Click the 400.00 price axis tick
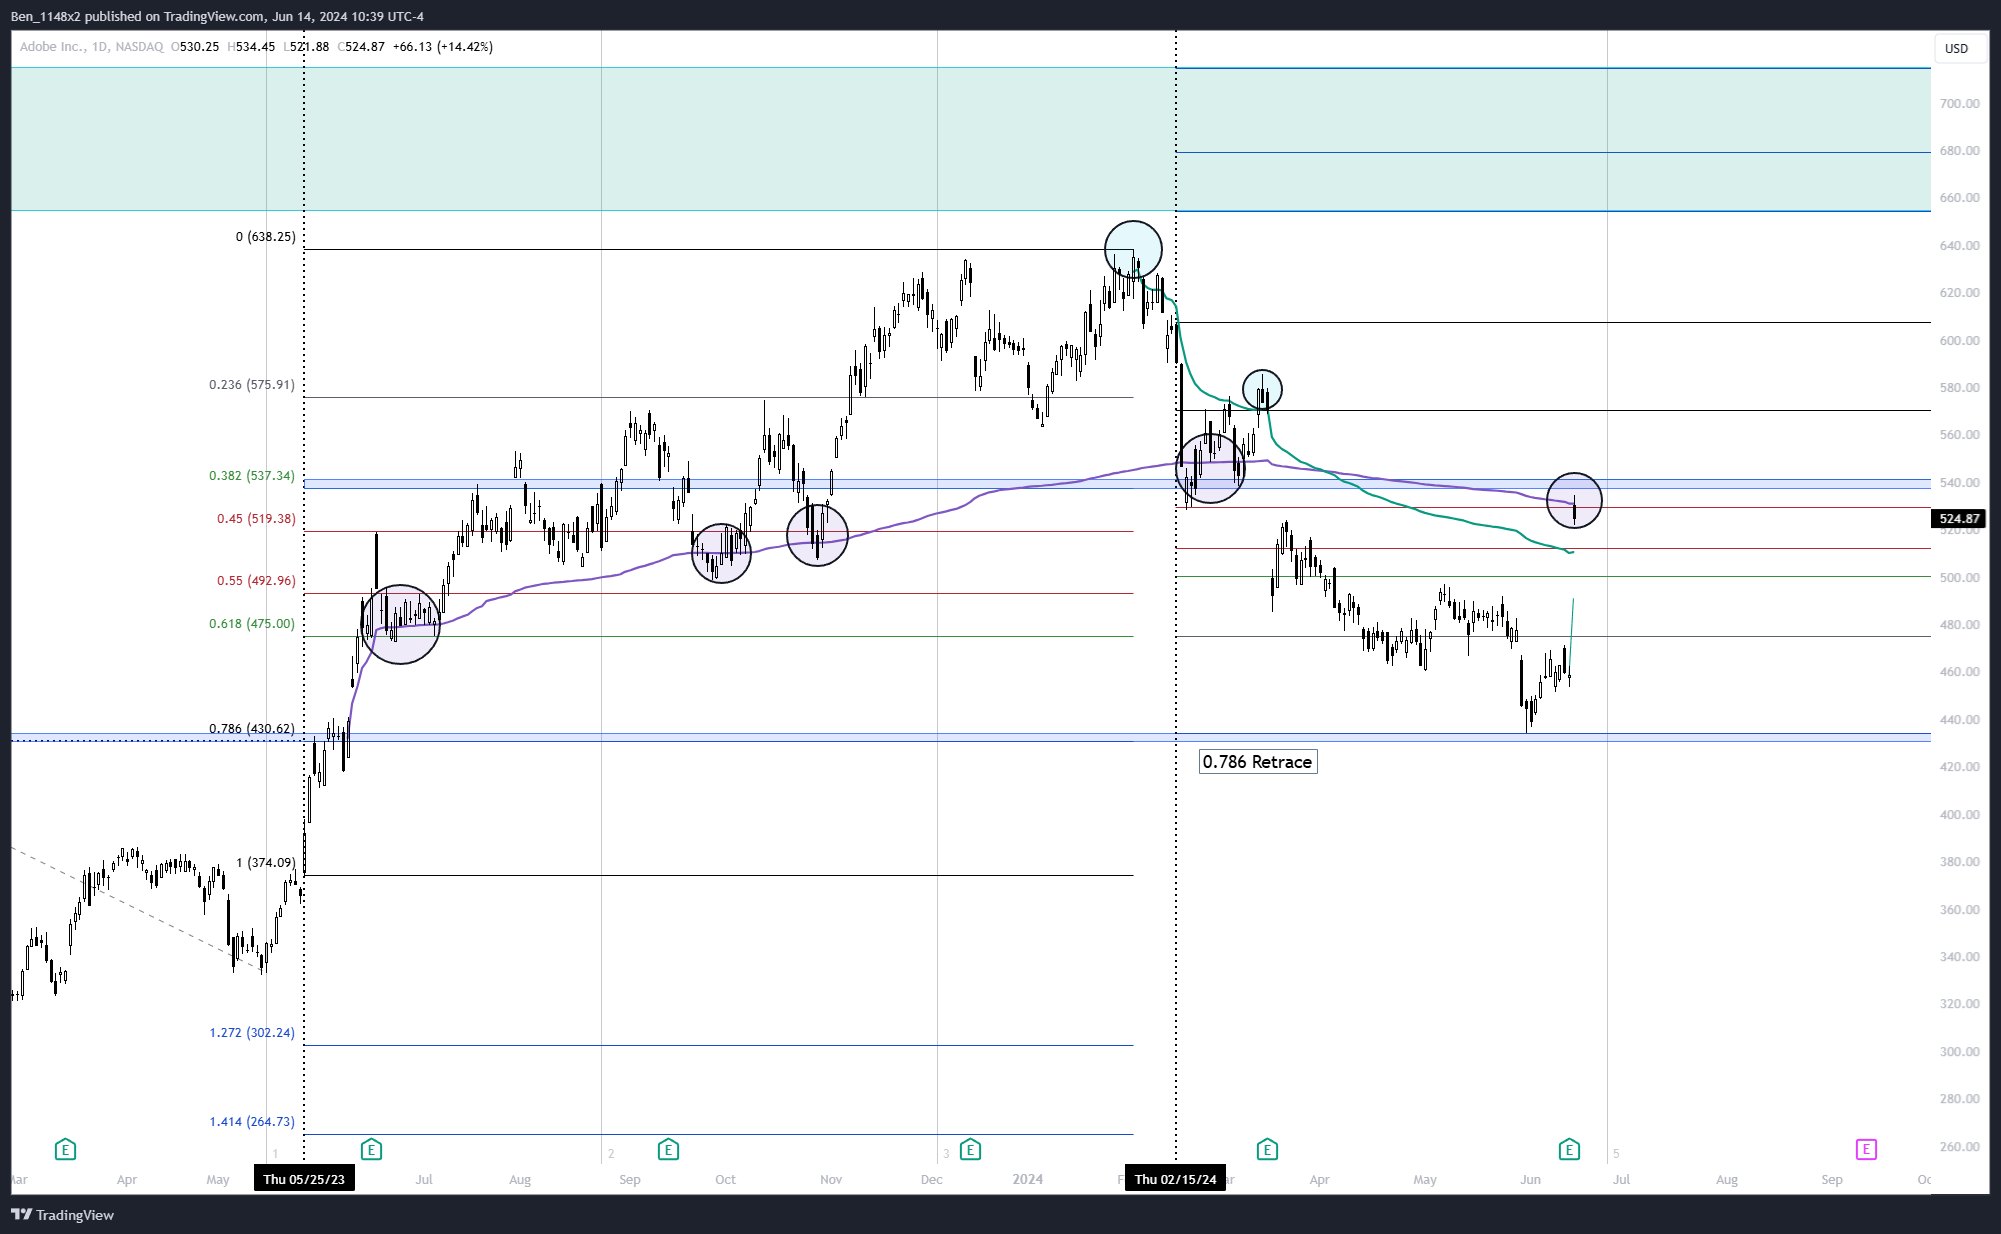The image size is (2001, 1234). 1959,815
